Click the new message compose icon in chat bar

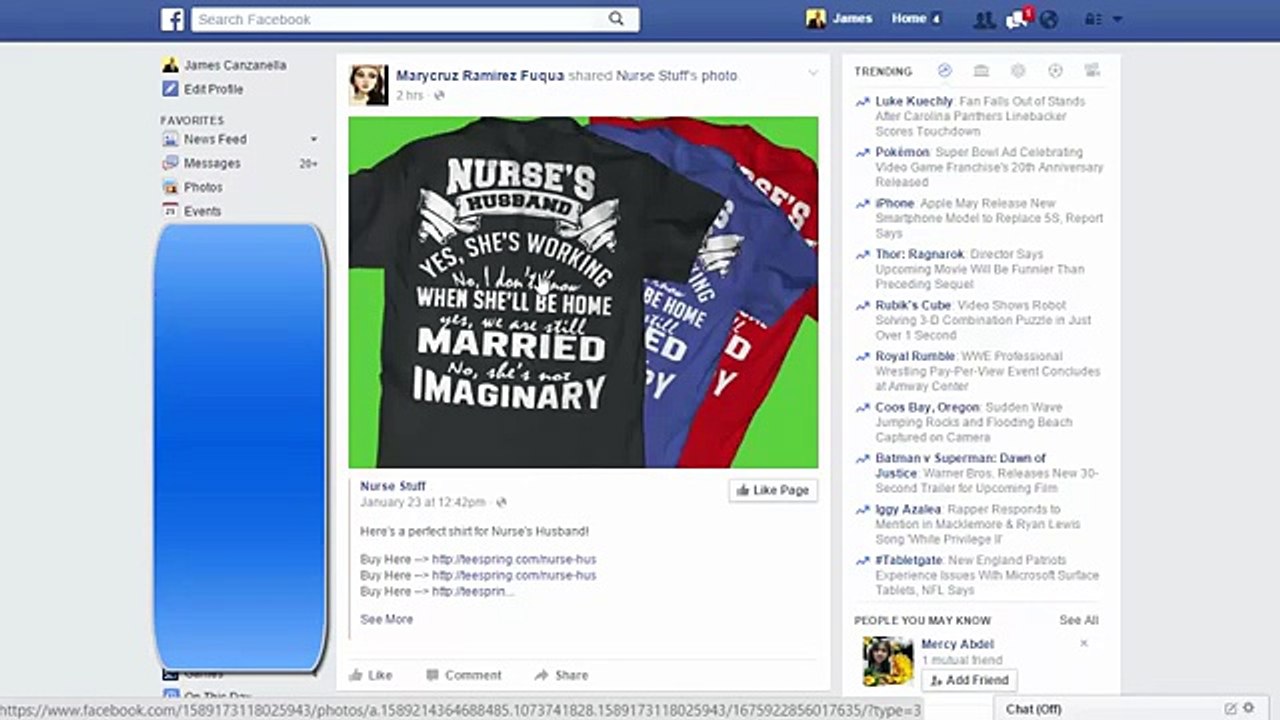pos(1230,708)
